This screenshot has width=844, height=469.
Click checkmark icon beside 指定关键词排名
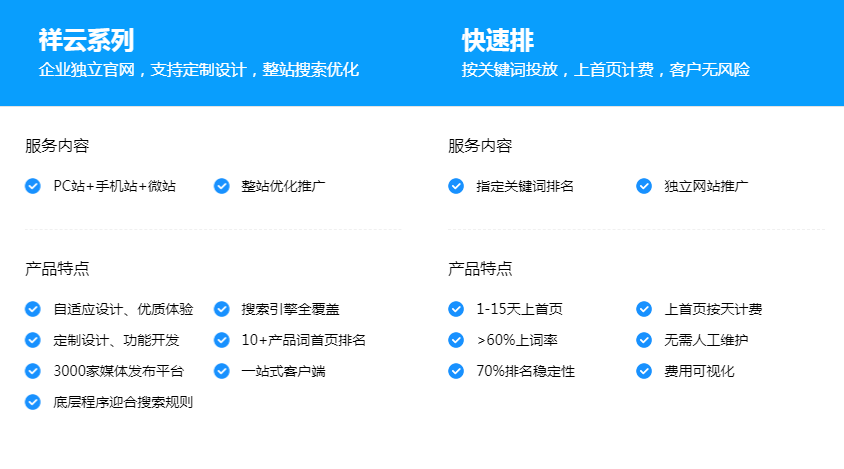click(x=456, y=186)
